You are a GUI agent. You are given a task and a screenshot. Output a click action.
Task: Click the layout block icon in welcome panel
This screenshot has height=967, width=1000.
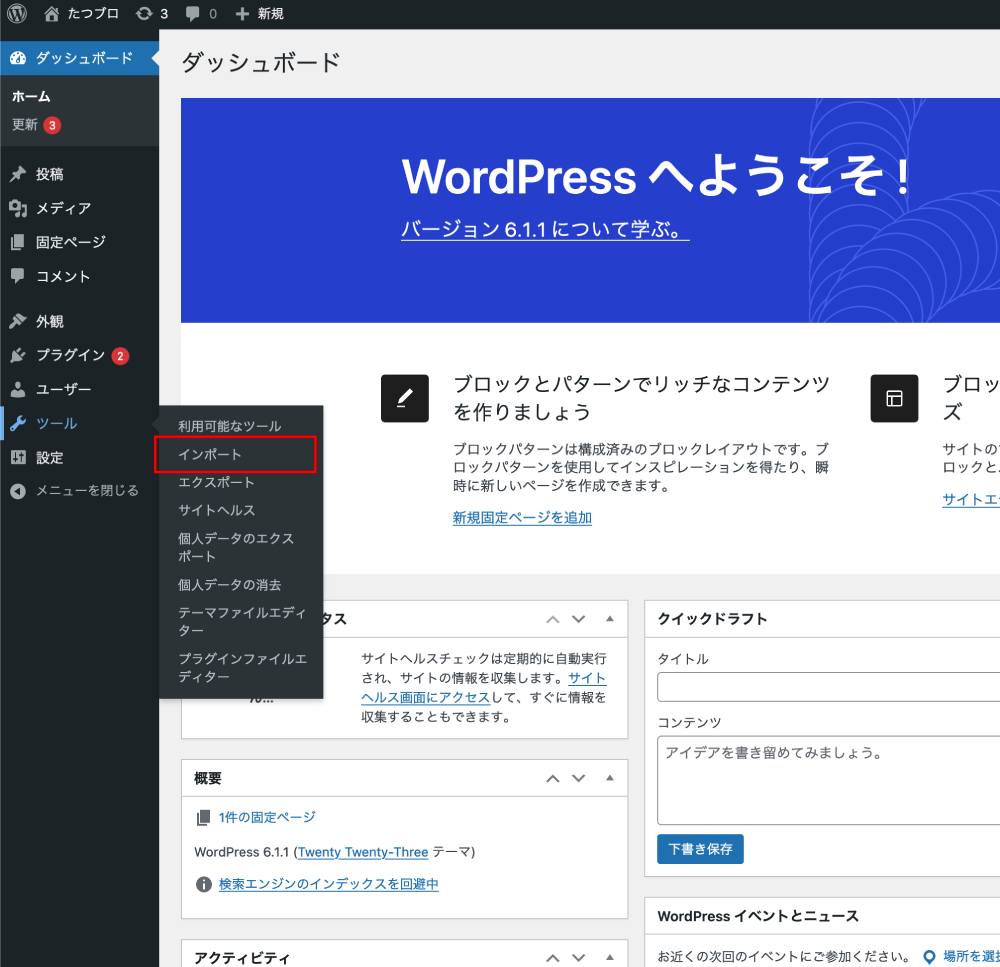(894, 398)
